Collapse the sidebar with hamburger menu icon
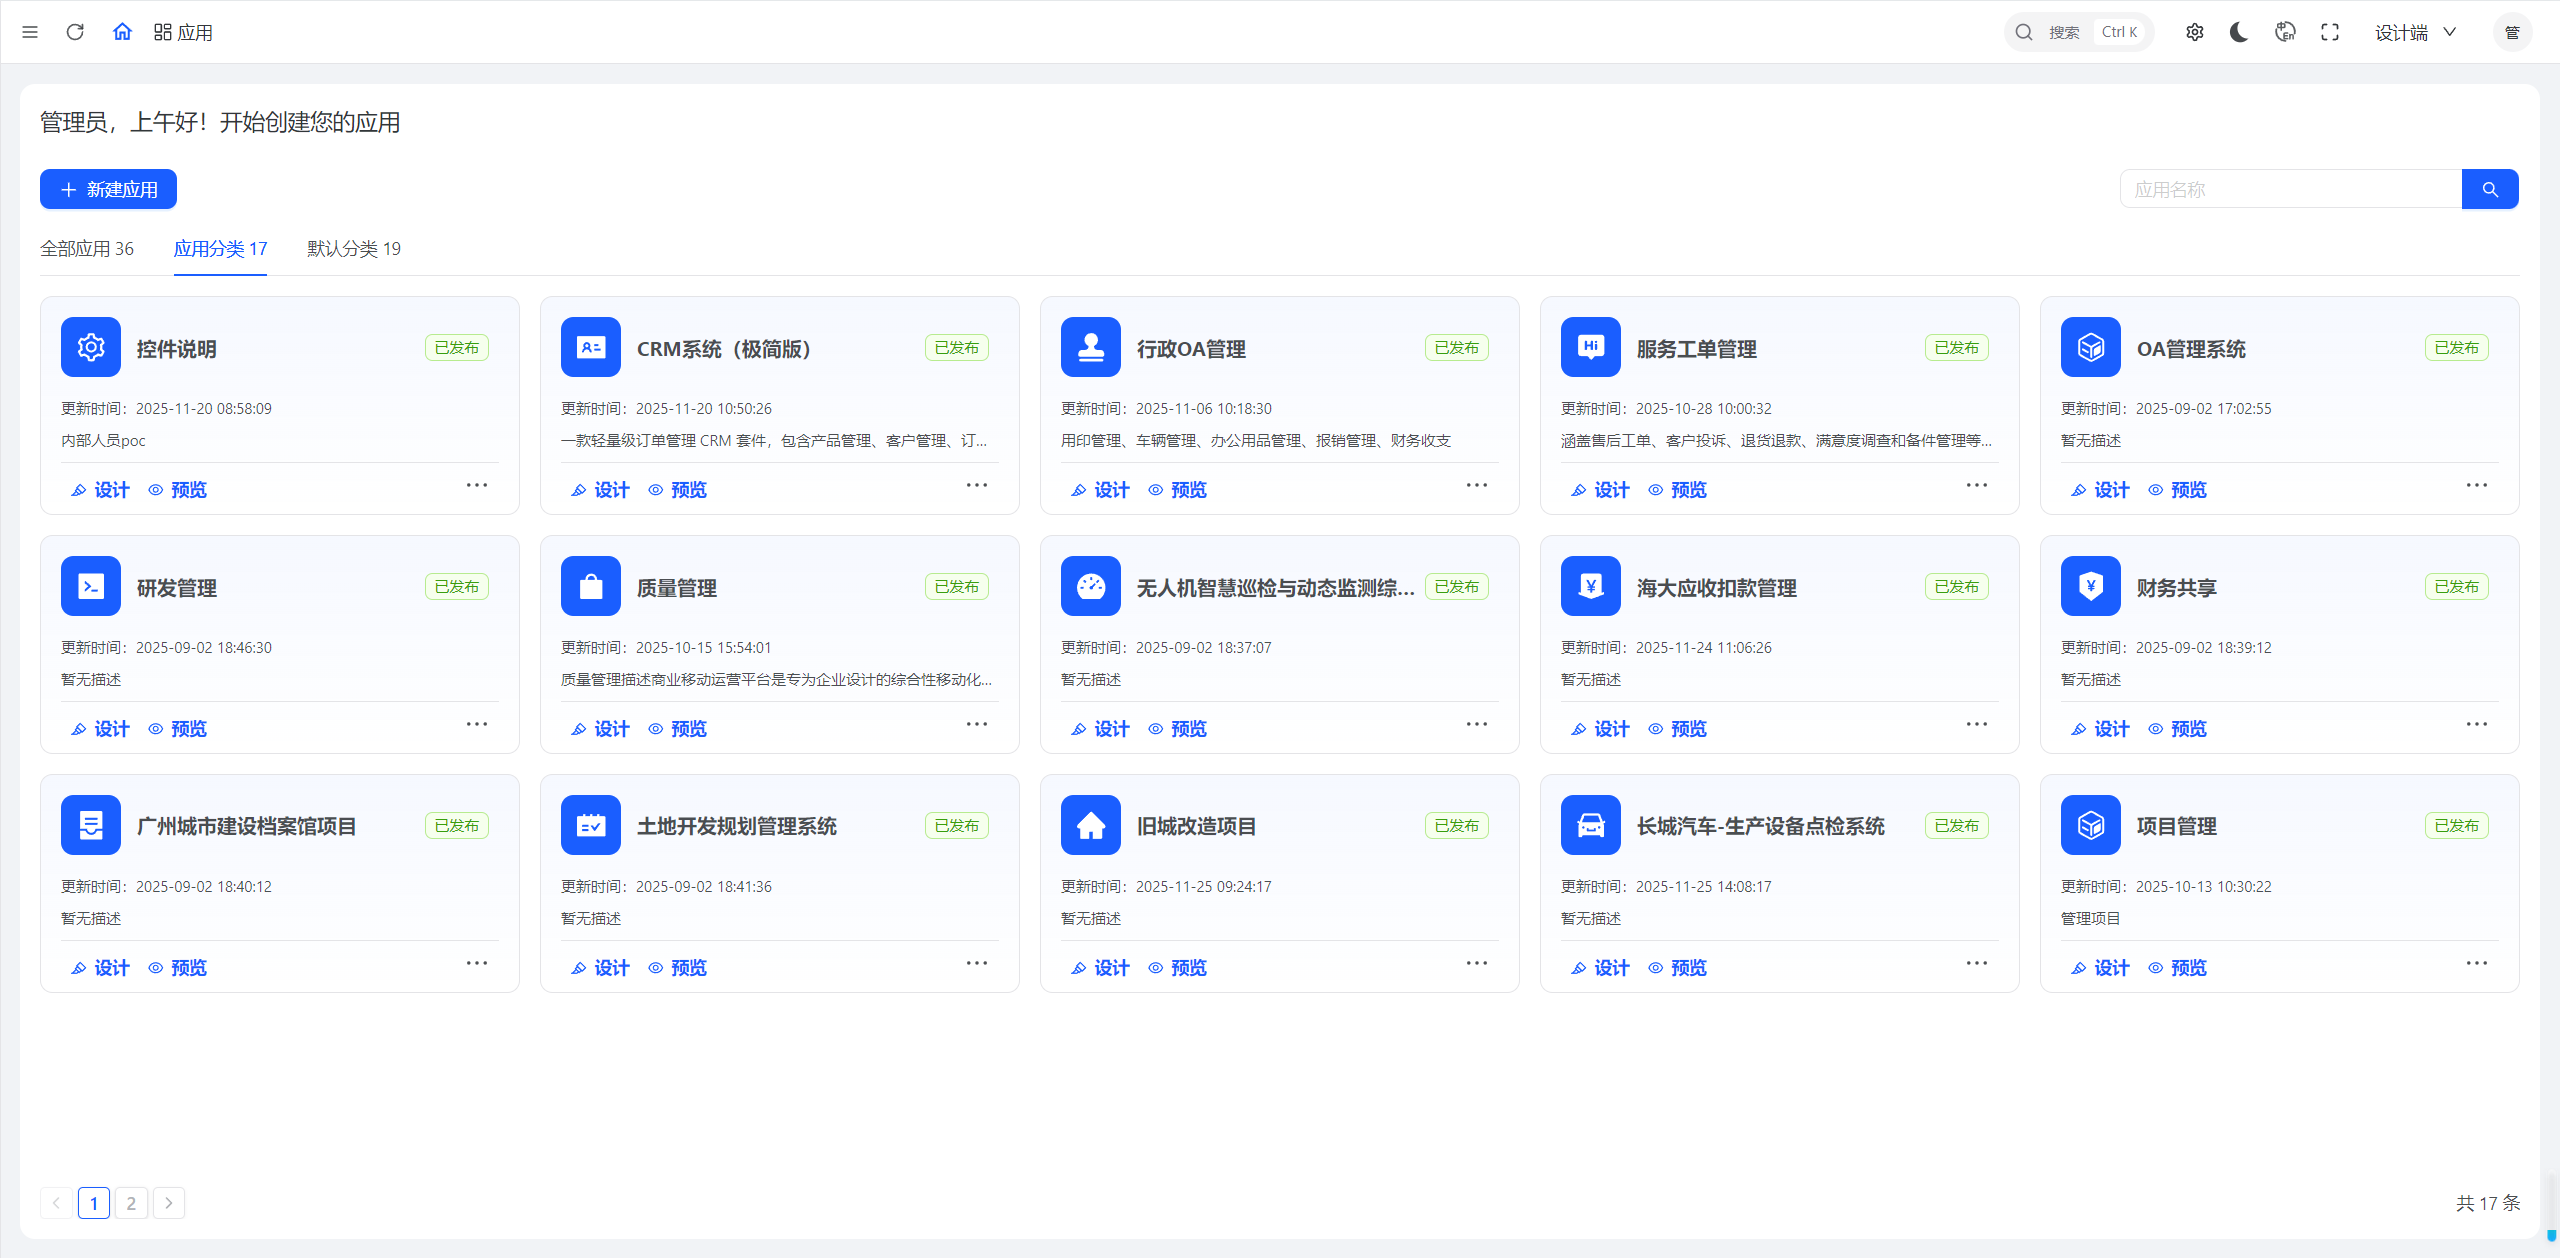The width and height of the screenshot is (2560, 1258). tap(30, 32)
